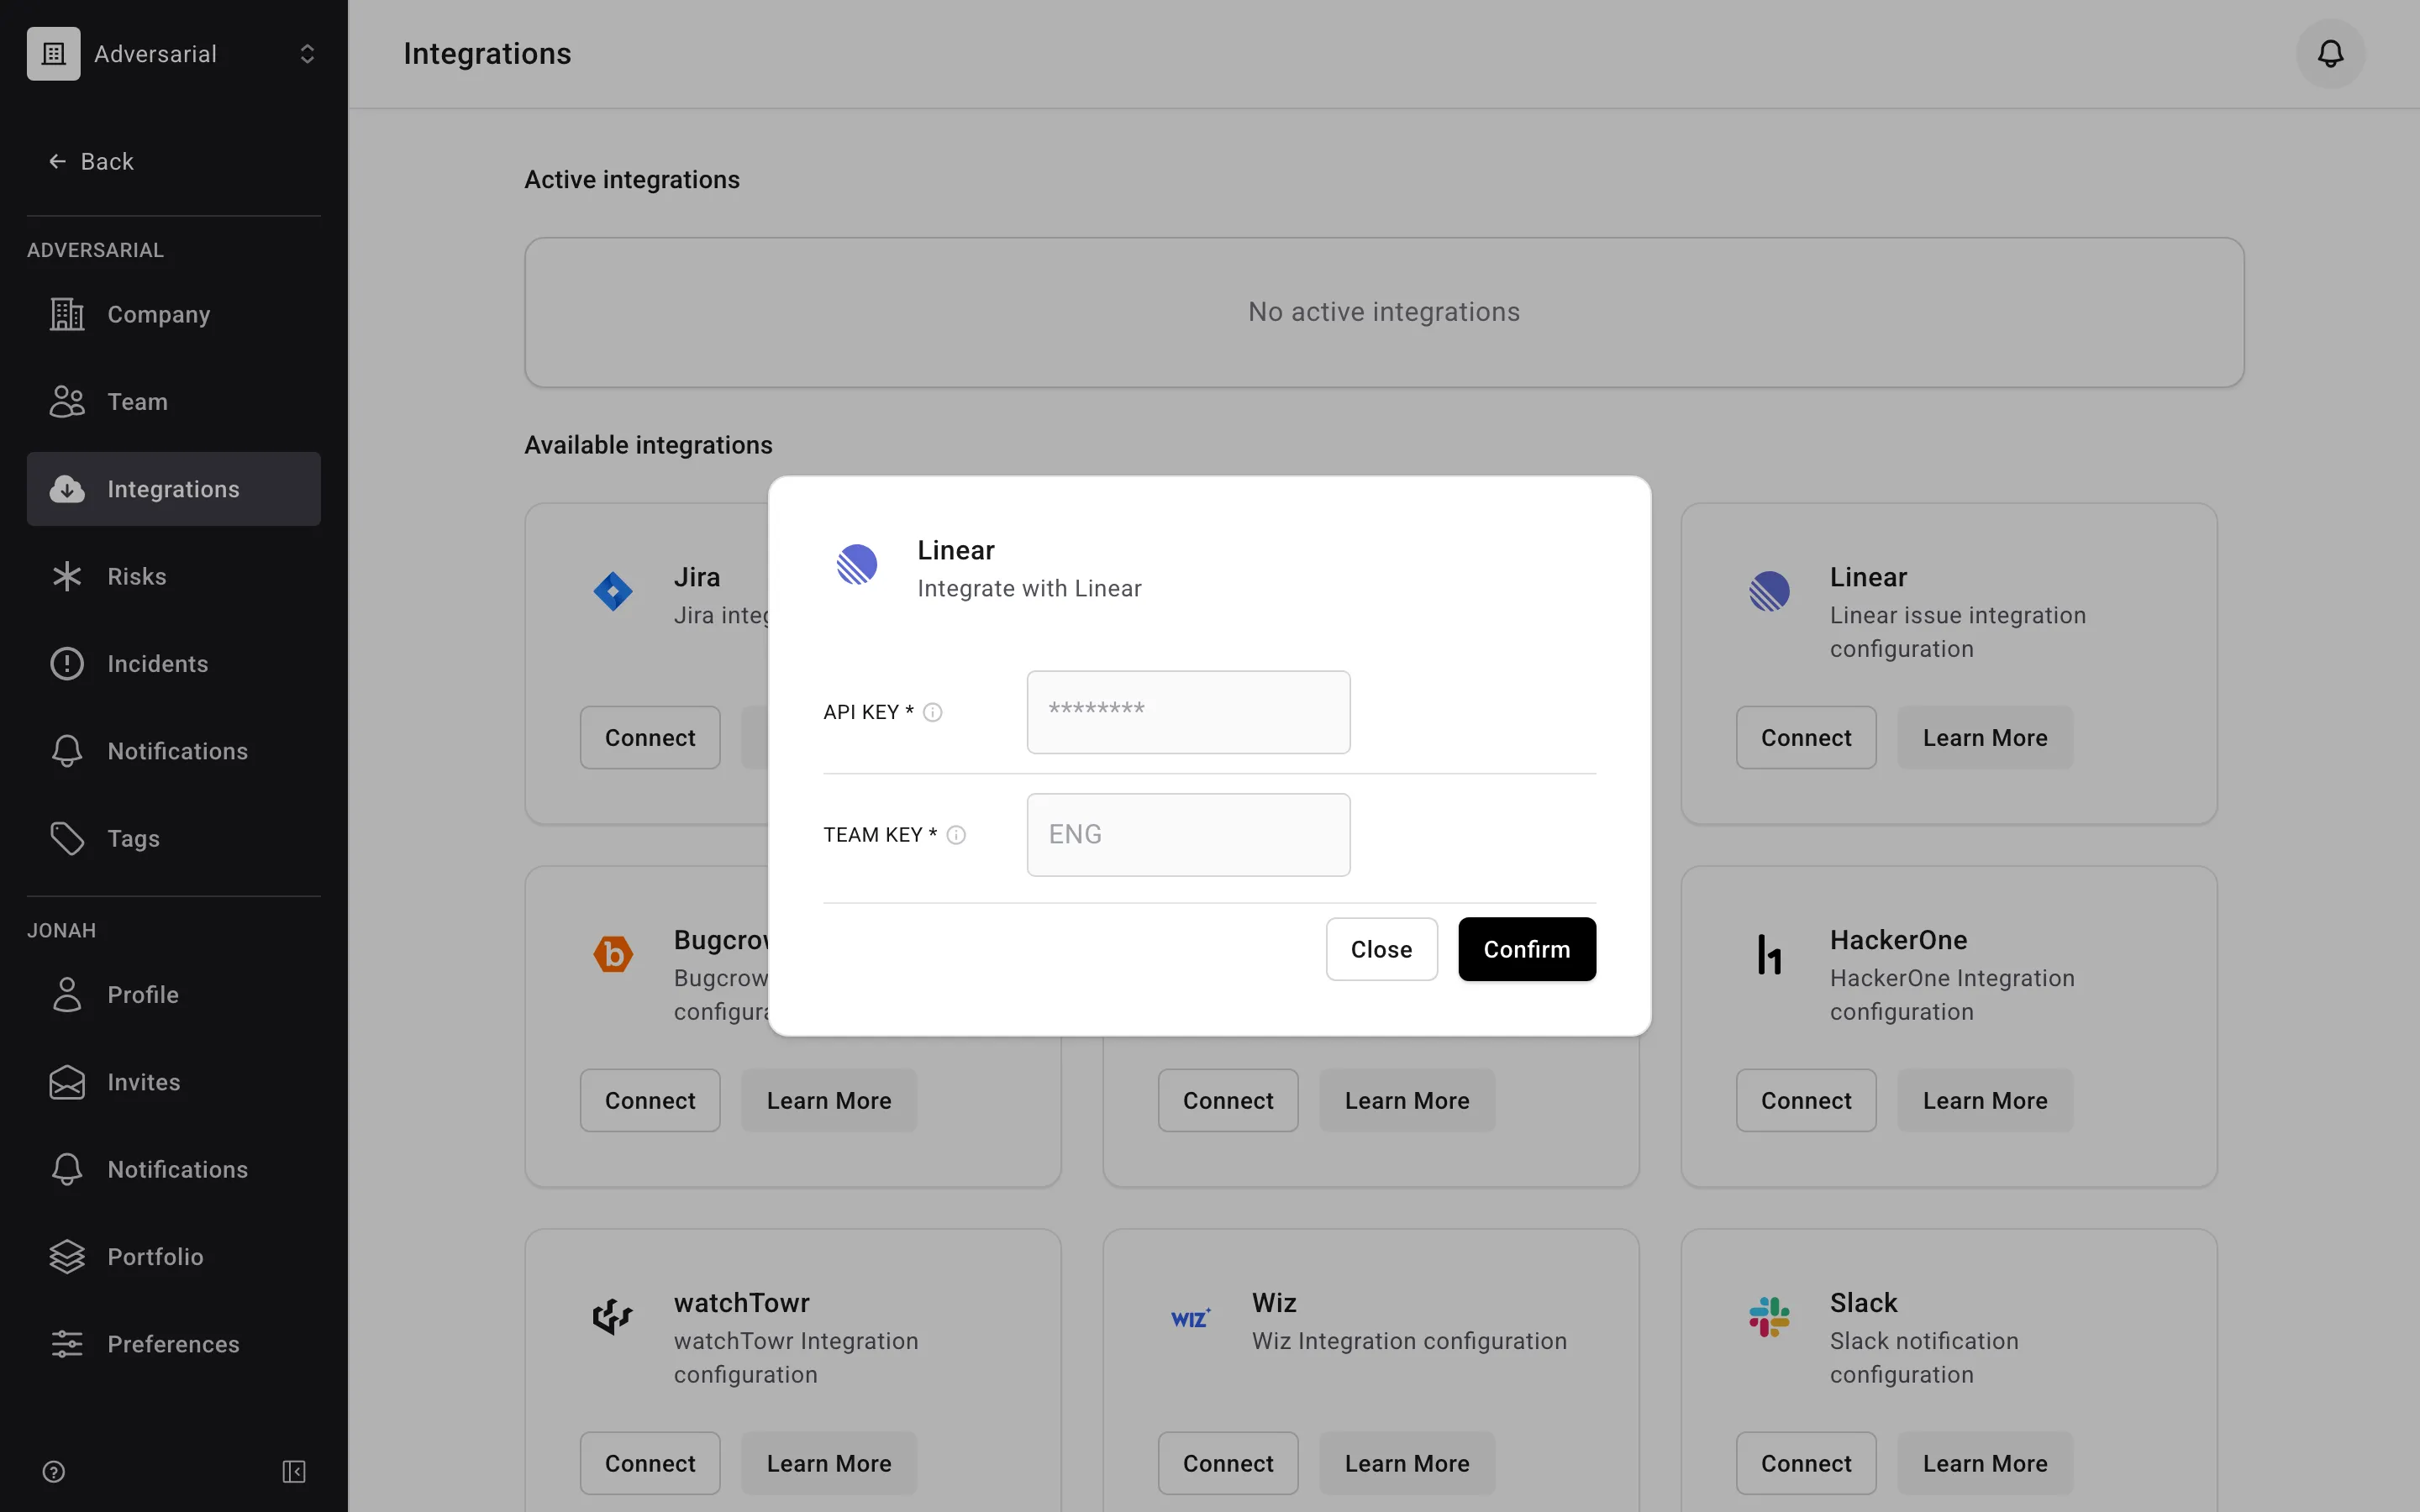
Task: Connect the Linear integration card
Action: tap(1806, 738)
